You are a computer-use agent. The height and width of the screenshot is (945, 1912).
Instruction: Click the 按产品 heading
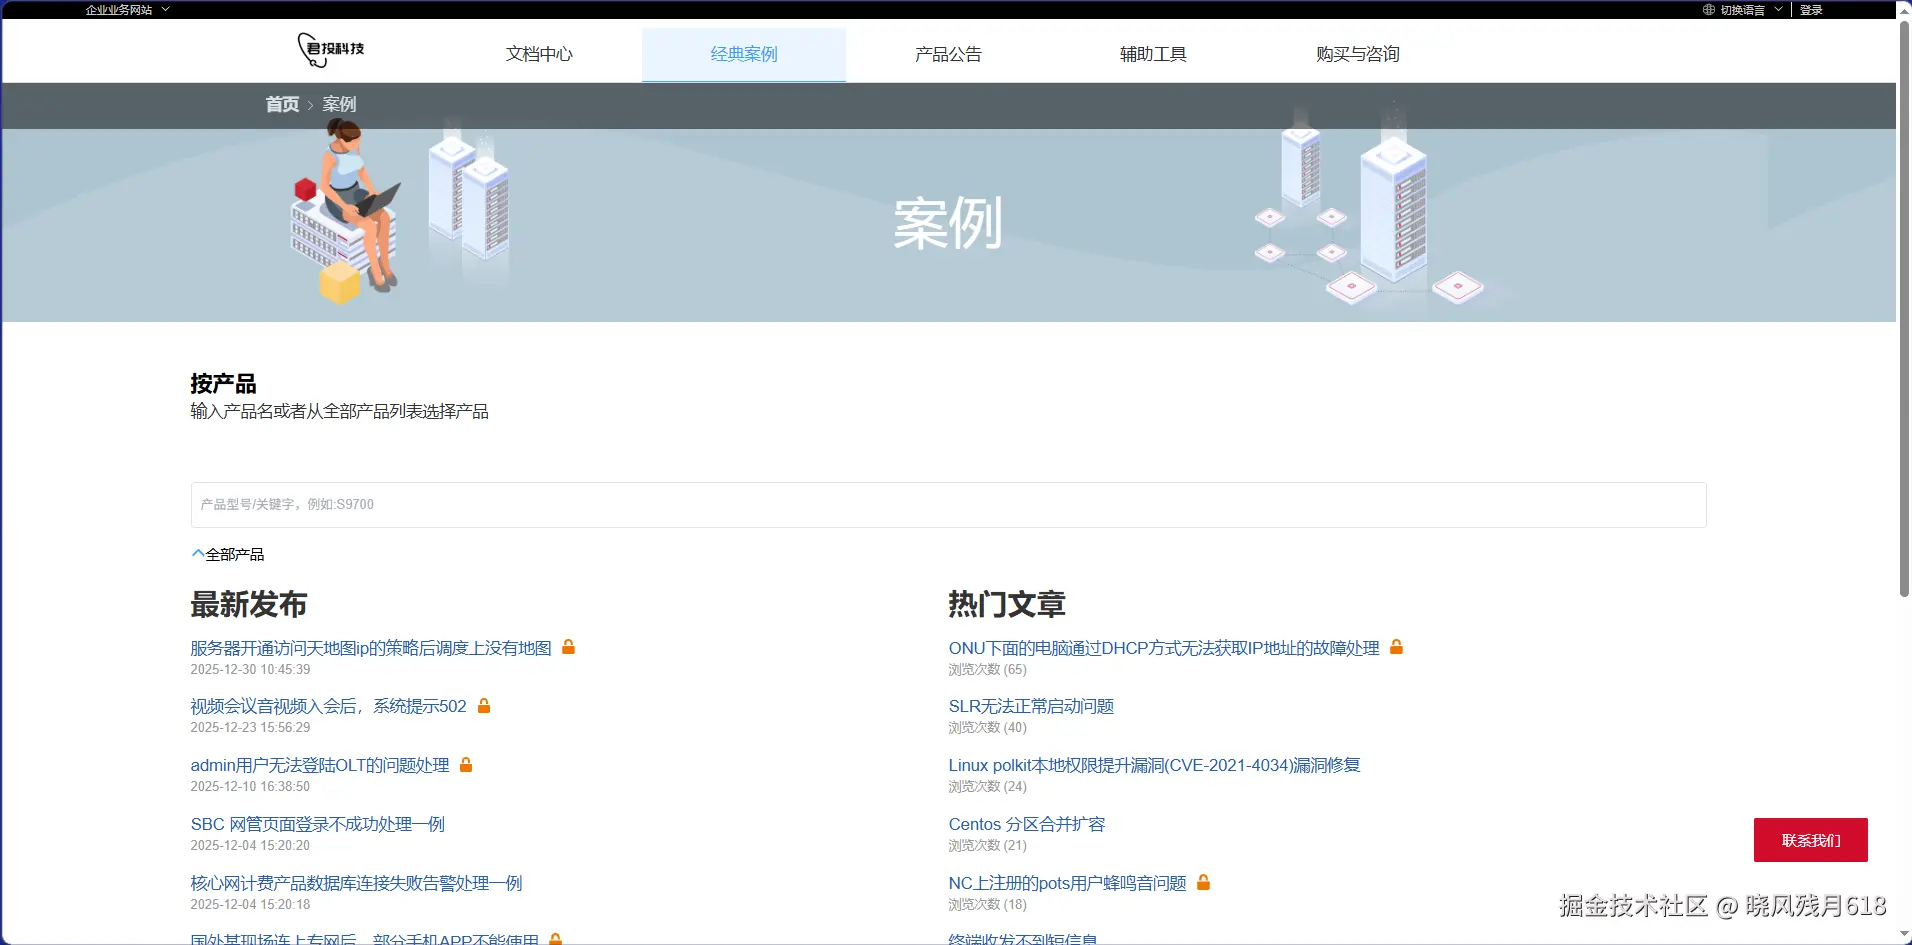[x=223, y=384]
